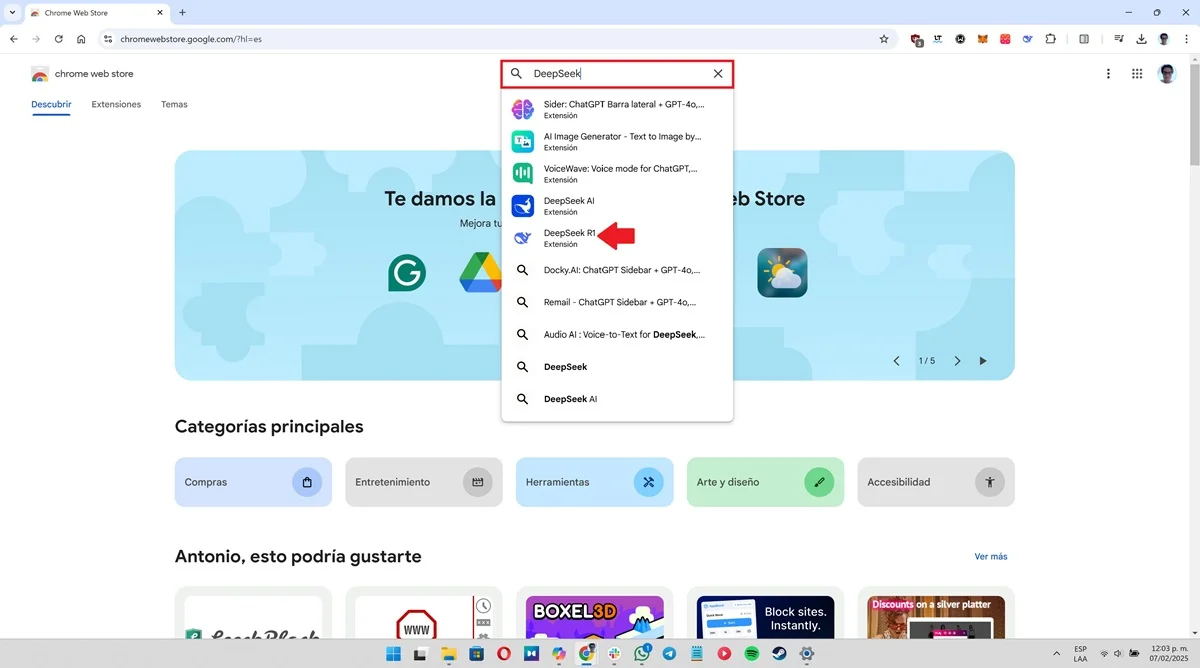This screenshot has height=668, width=1200.
Task: Open the three-dot menu next to apps grid
Action: (1107, 73)
